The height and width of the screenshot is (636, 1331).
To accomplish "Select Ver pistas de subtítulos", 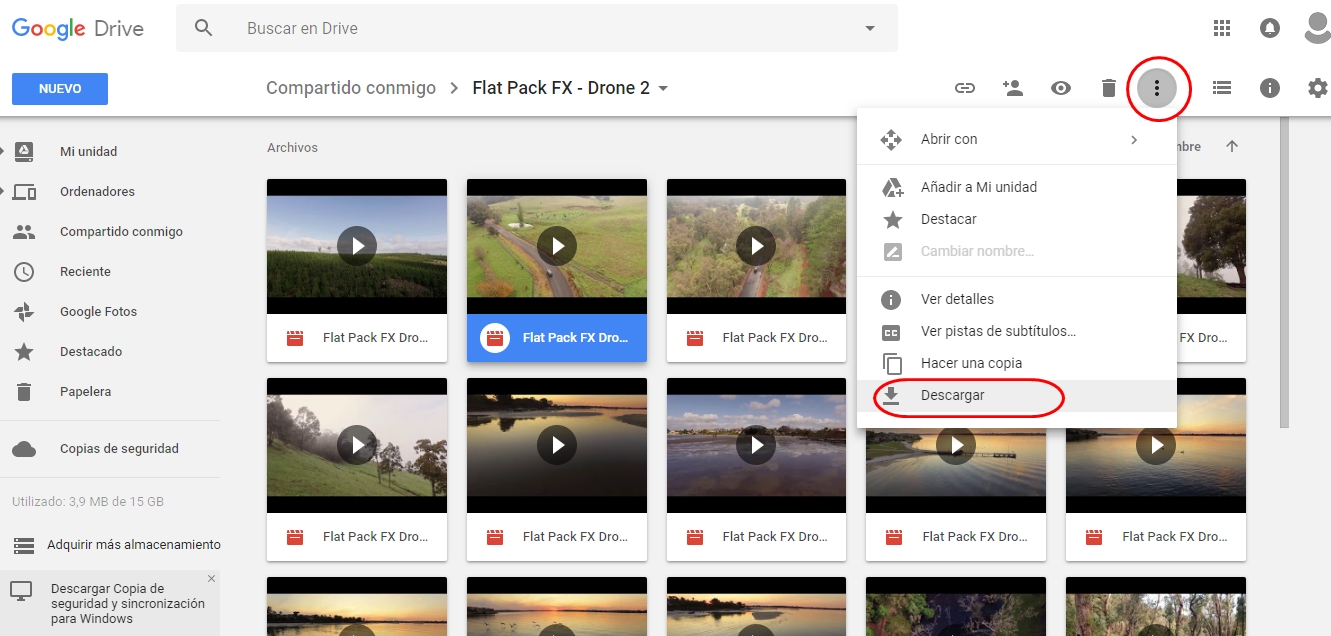I will [x=1017, y=331].
